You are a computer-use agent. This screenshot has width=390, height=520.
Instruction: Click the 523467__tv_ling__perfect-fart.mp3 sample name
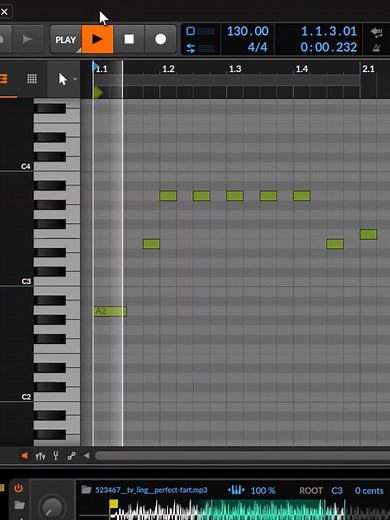coord(151,490)
